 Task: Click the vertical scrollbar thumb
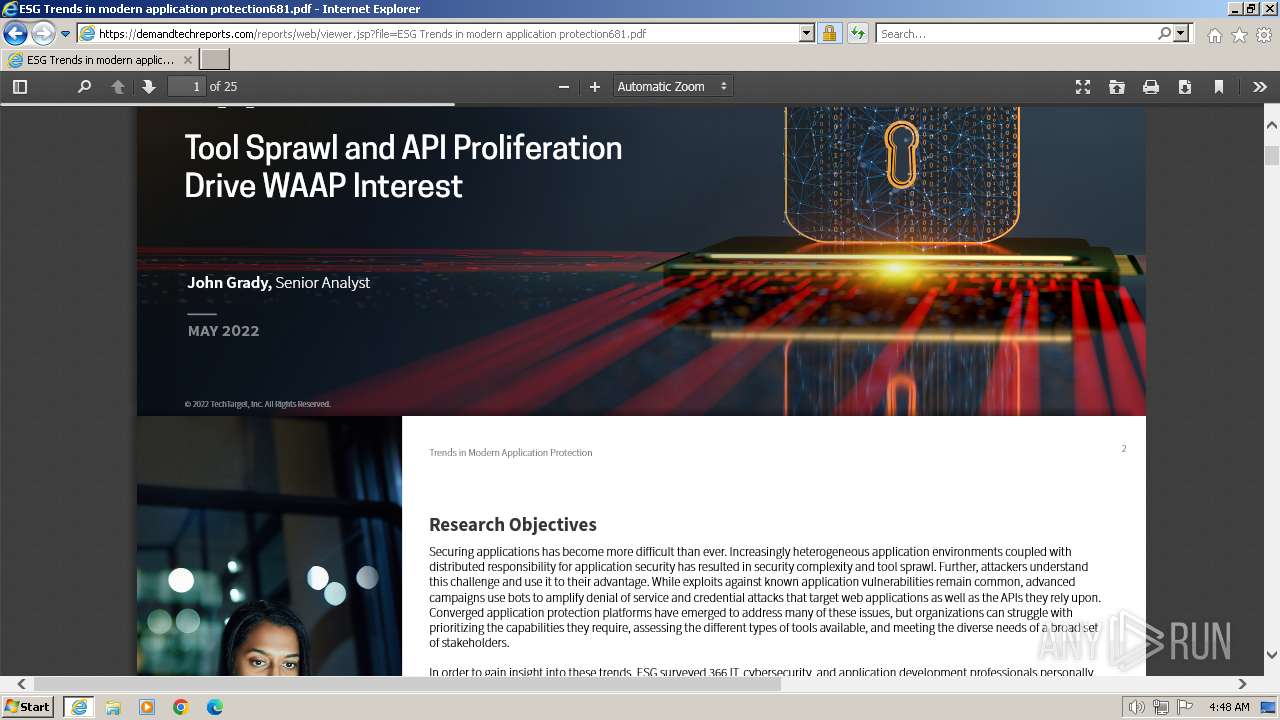tap(1272, 156)
